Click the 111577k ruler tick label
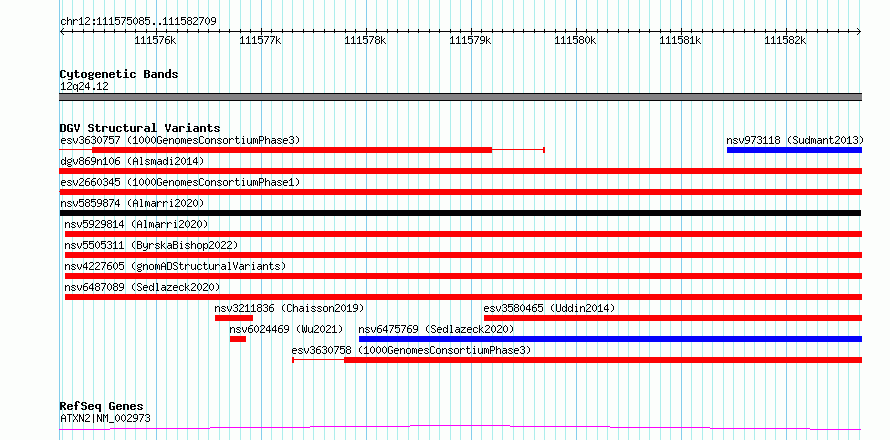The height and width of the screenshot is (440, 890). (261, 41)
